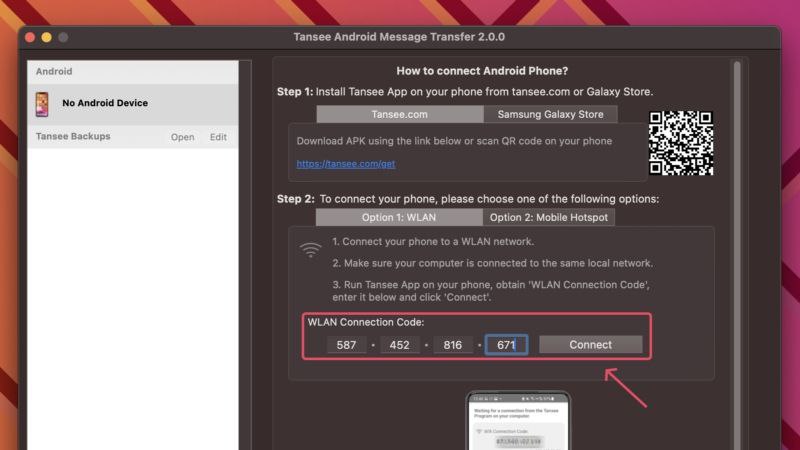Image resolution: width=800 pixels, height=450 pixels.
Task: Minimize the window with yellow button
Action: click(46, 37)
